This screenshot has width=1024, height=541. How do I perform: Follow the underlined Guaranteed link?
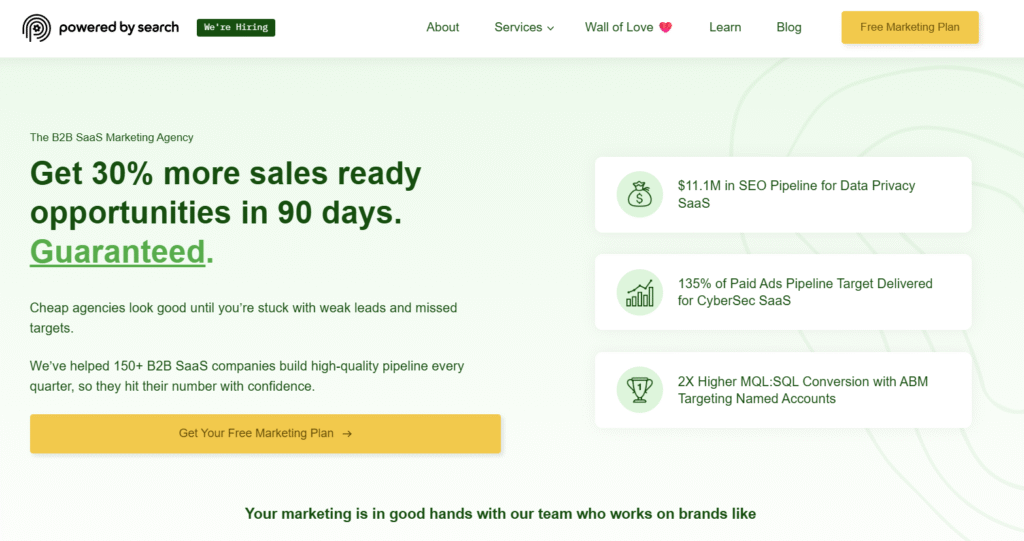tap(118, 251)
